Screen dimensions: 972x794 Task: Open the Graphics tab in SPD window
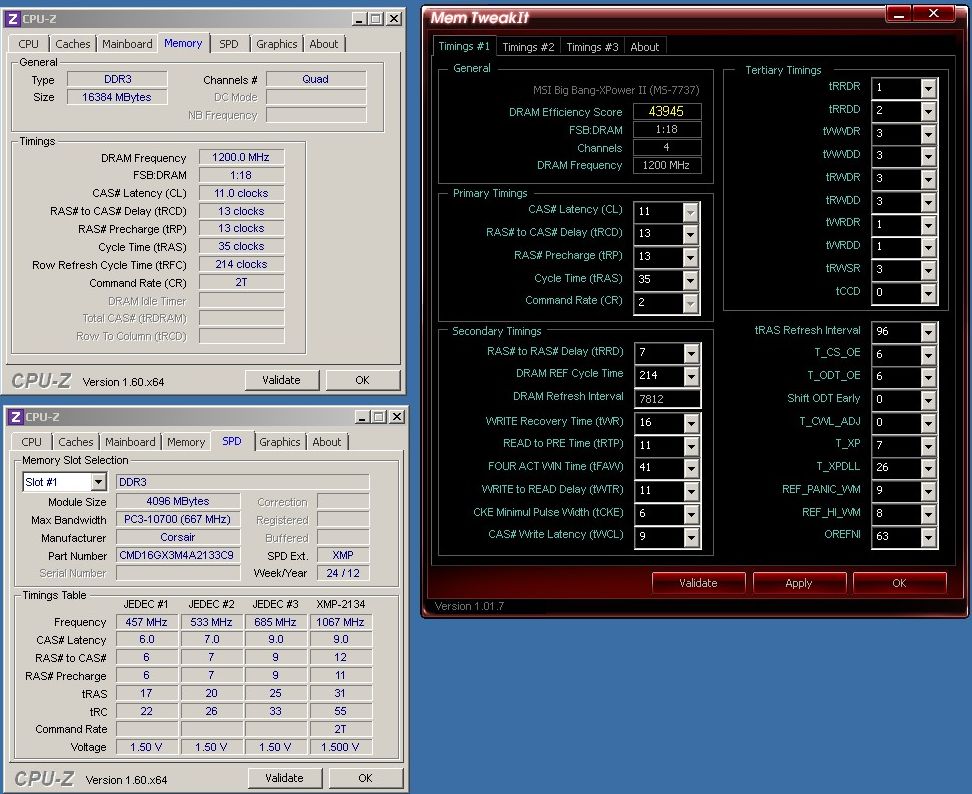279,442
